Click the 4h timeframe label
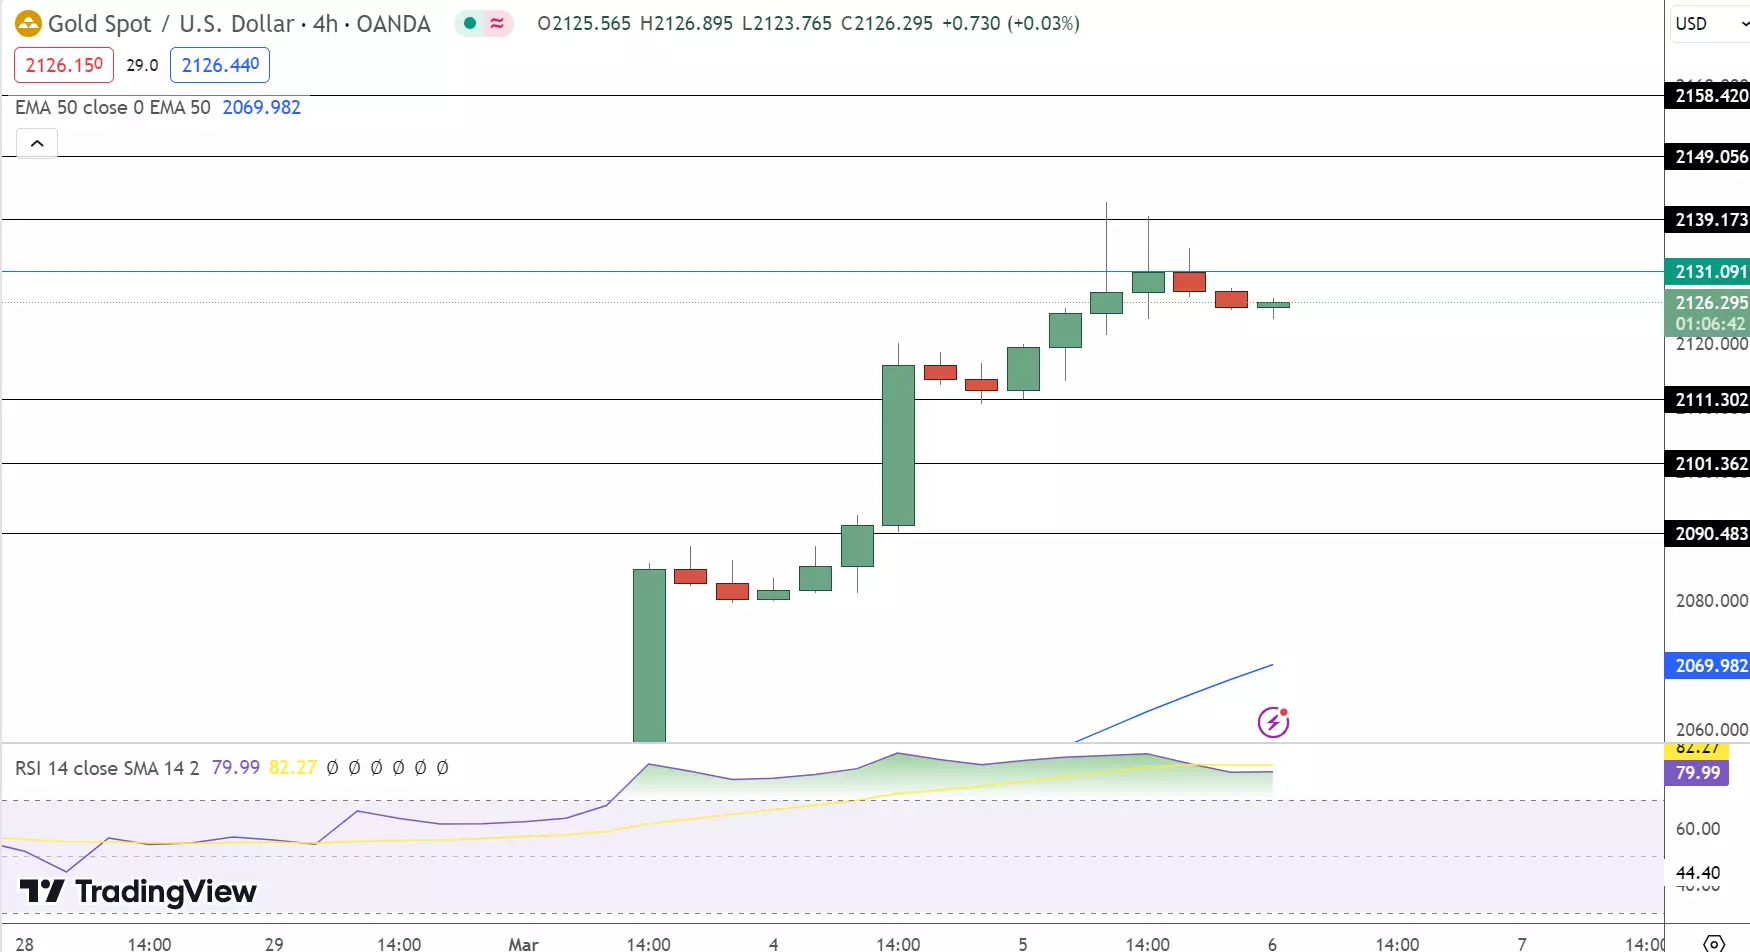The height and width of the screenshot is (952, 1750). 325,24
